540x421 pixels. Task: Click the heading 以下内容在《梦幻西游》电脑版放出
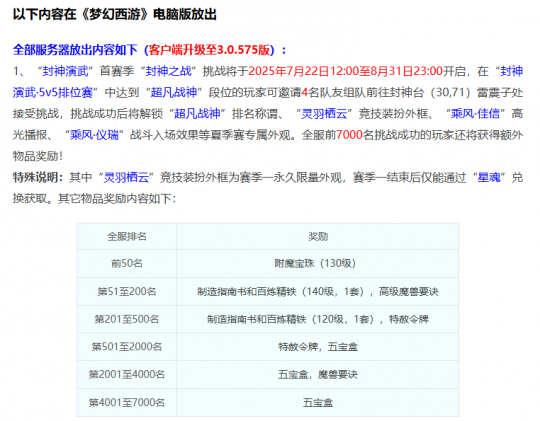(115, 14)
